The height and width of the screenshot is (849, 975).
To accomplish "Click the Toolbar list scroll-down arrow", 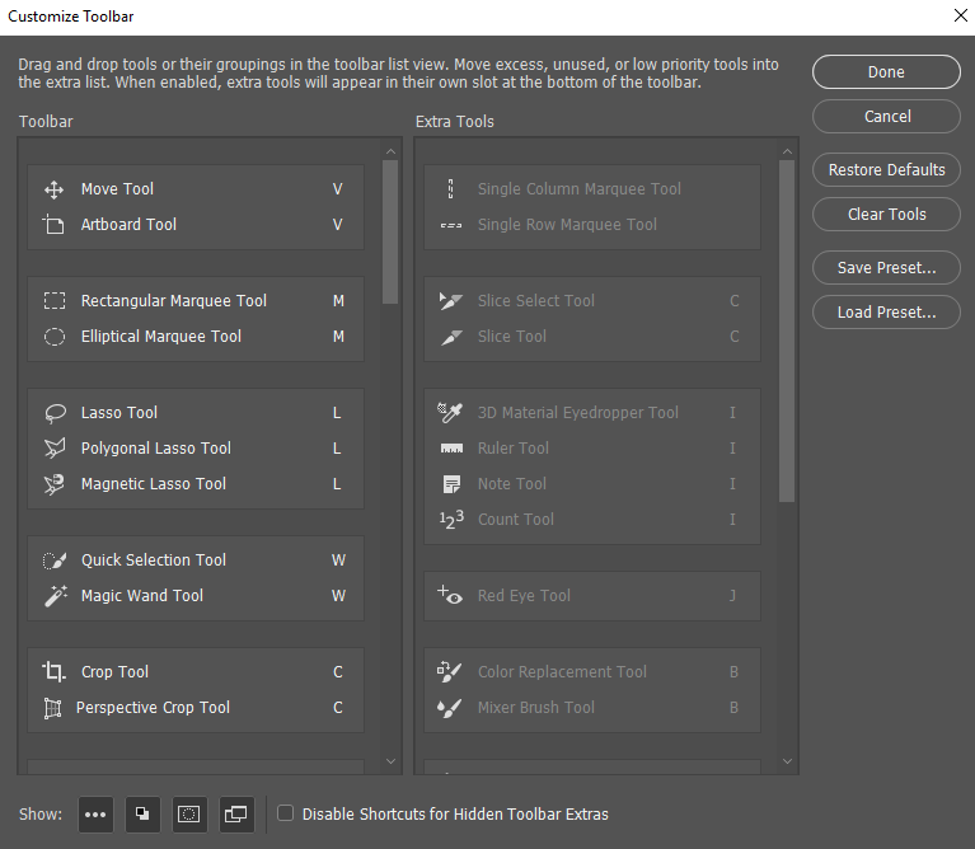I will tap(390, 762).
